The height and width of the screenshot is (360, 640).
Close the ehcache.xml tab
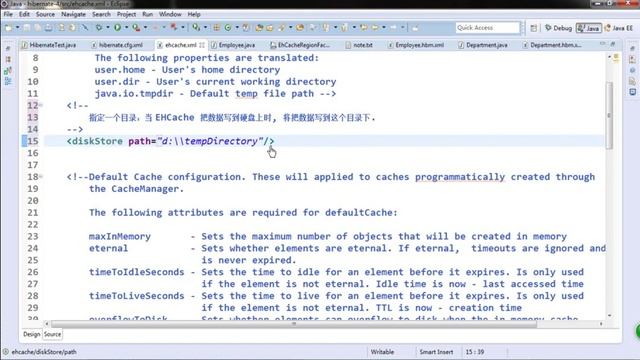click(202, 45)
